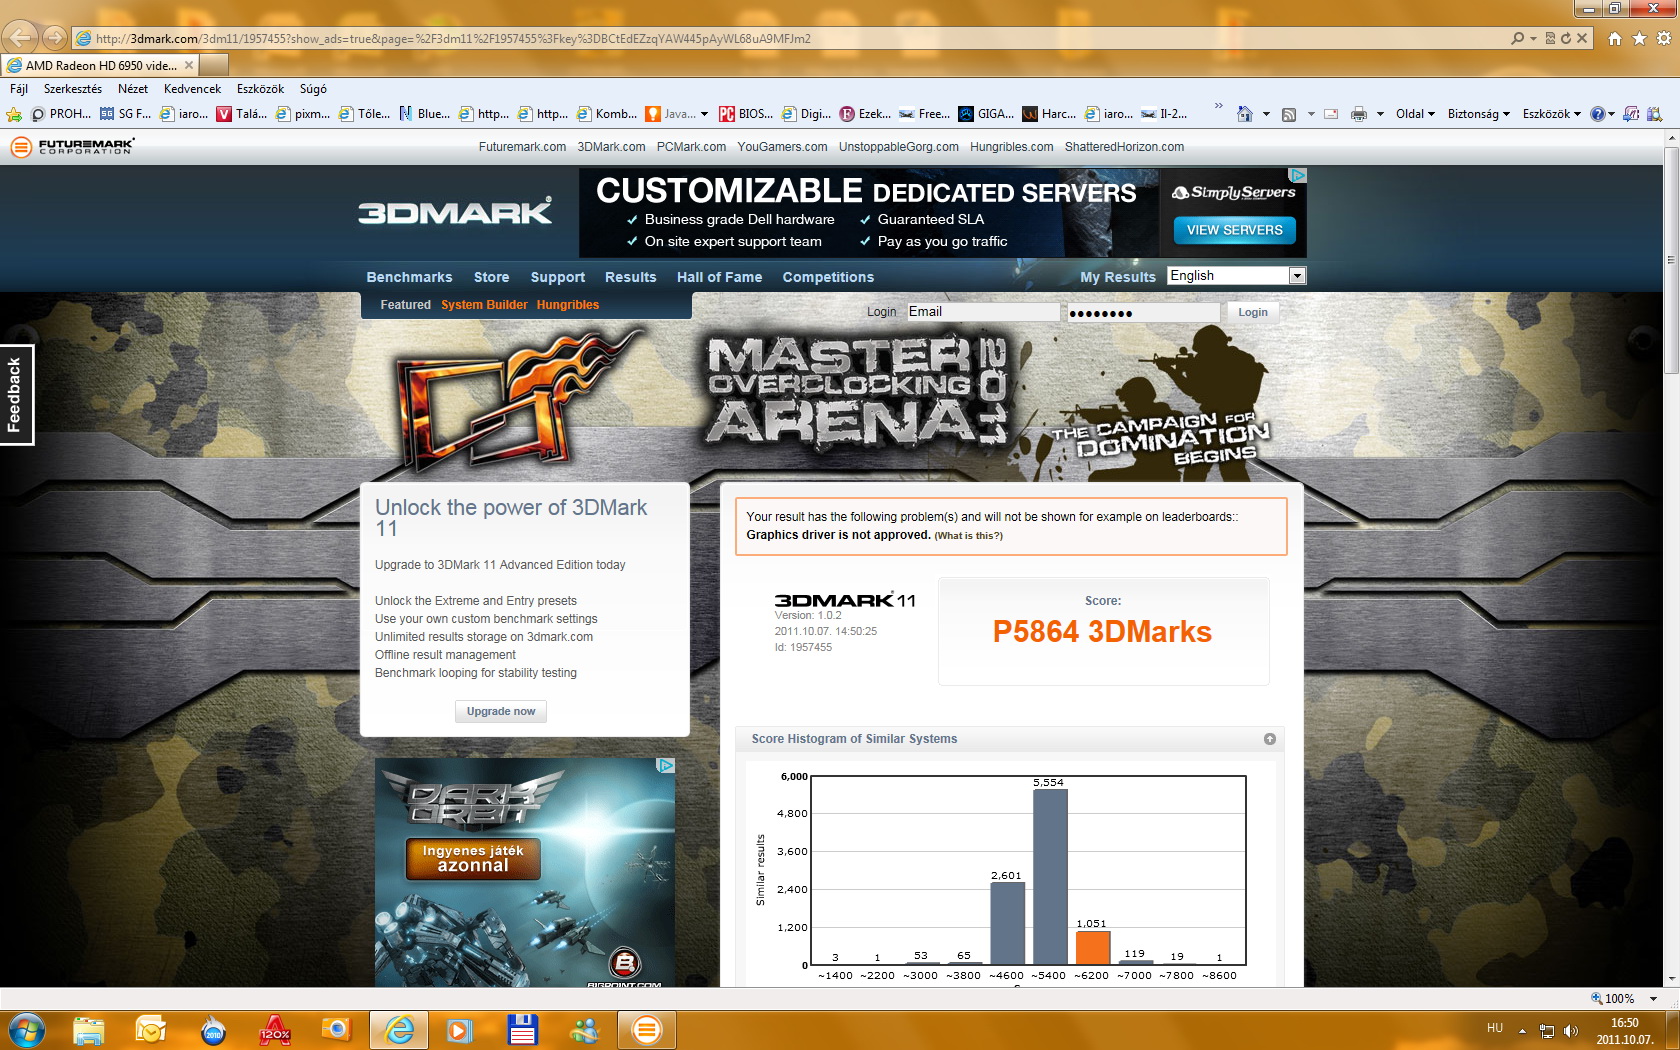
Task: Open the Szerkesztés menu
Action: [73, 89]
